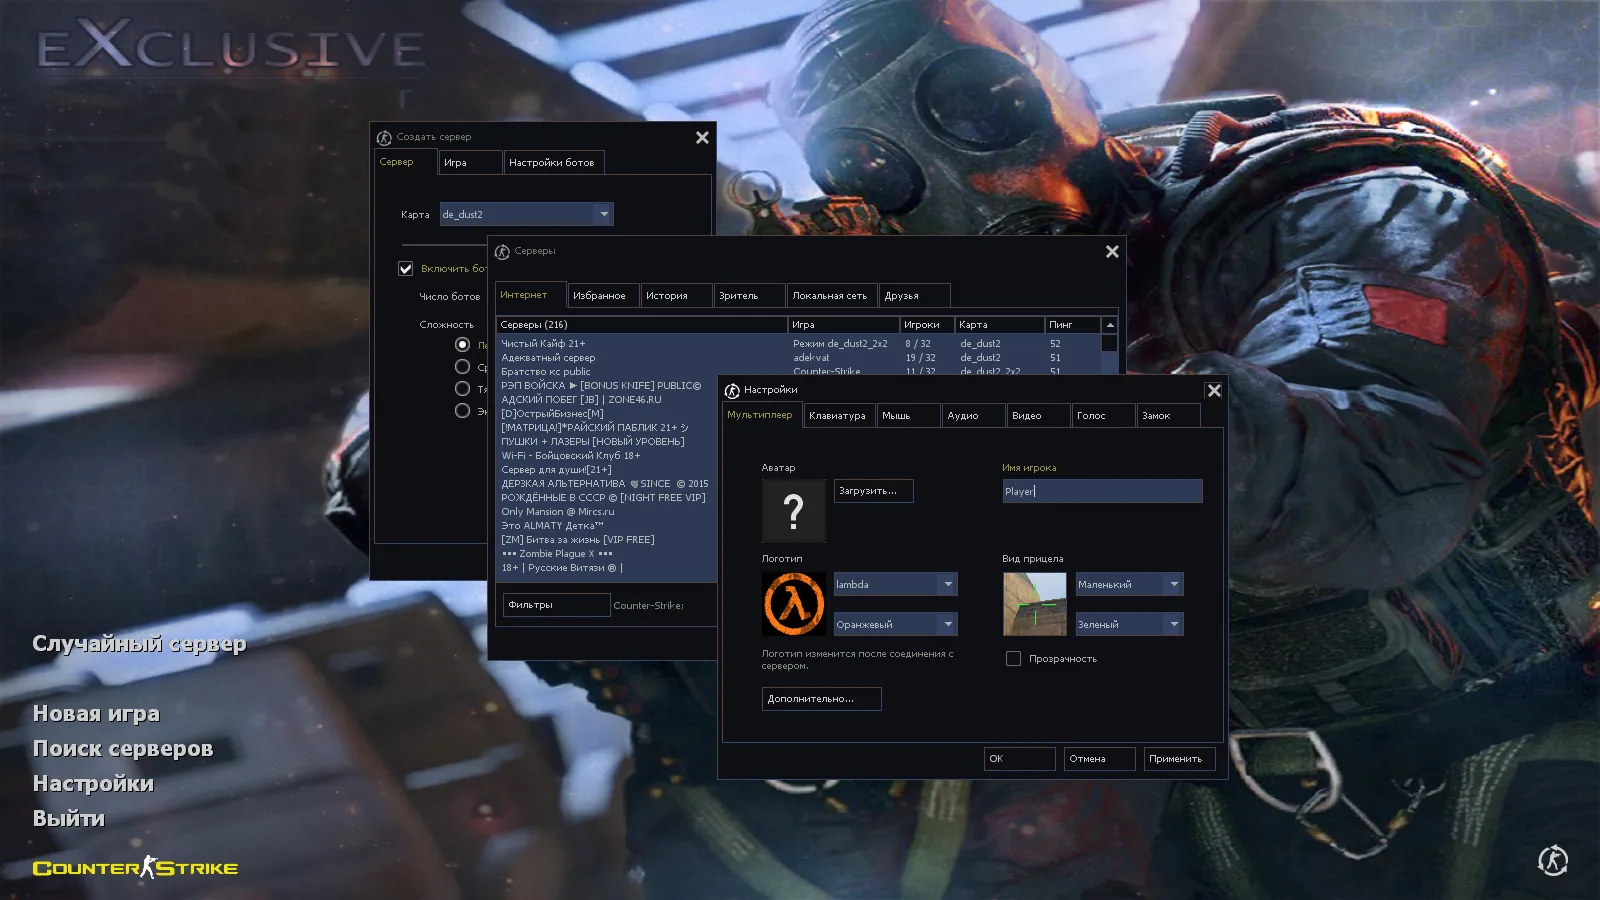This screenshot has width=1600, height=900.
Task: Switch to the Избранное tab
Action: pos(602,294)
